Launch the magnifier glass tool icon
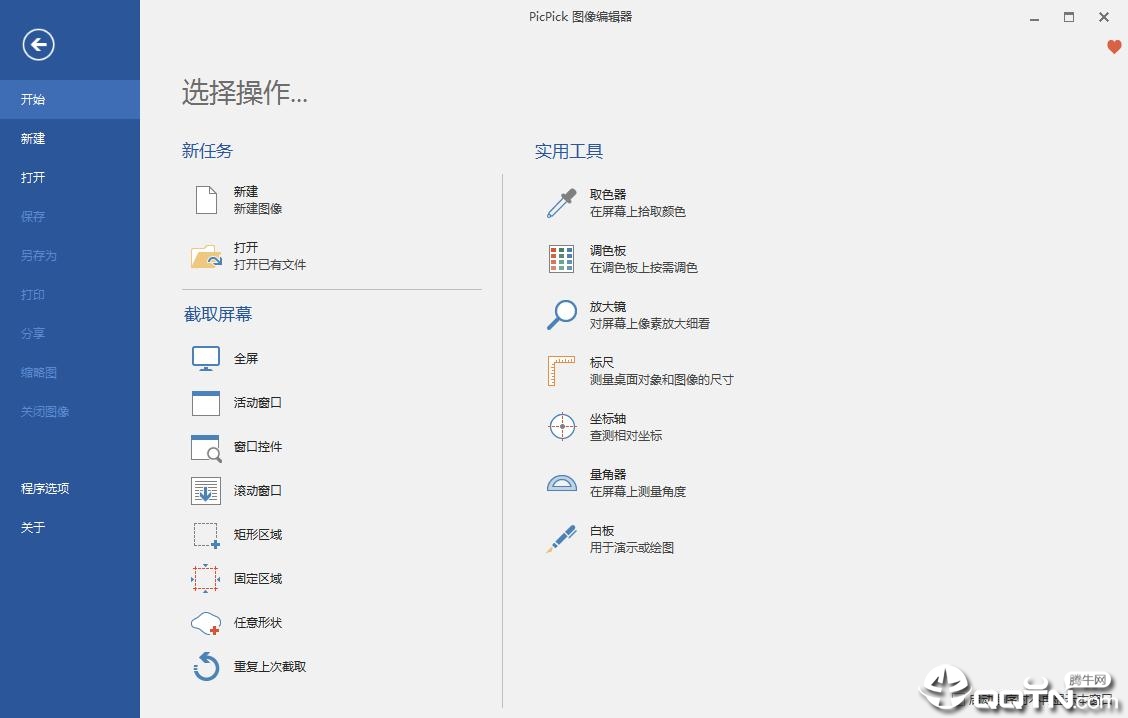1128x718 pixels. [x=561, y=315]
